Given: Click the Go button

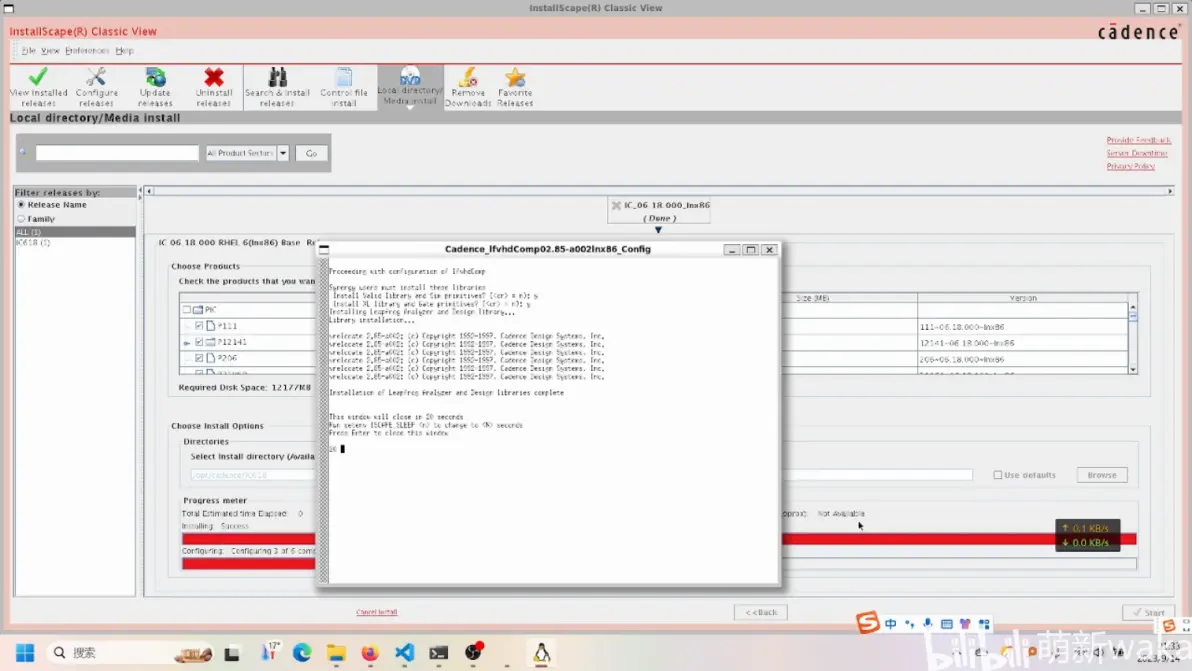Looking at the screenshot, I should 312,153.
